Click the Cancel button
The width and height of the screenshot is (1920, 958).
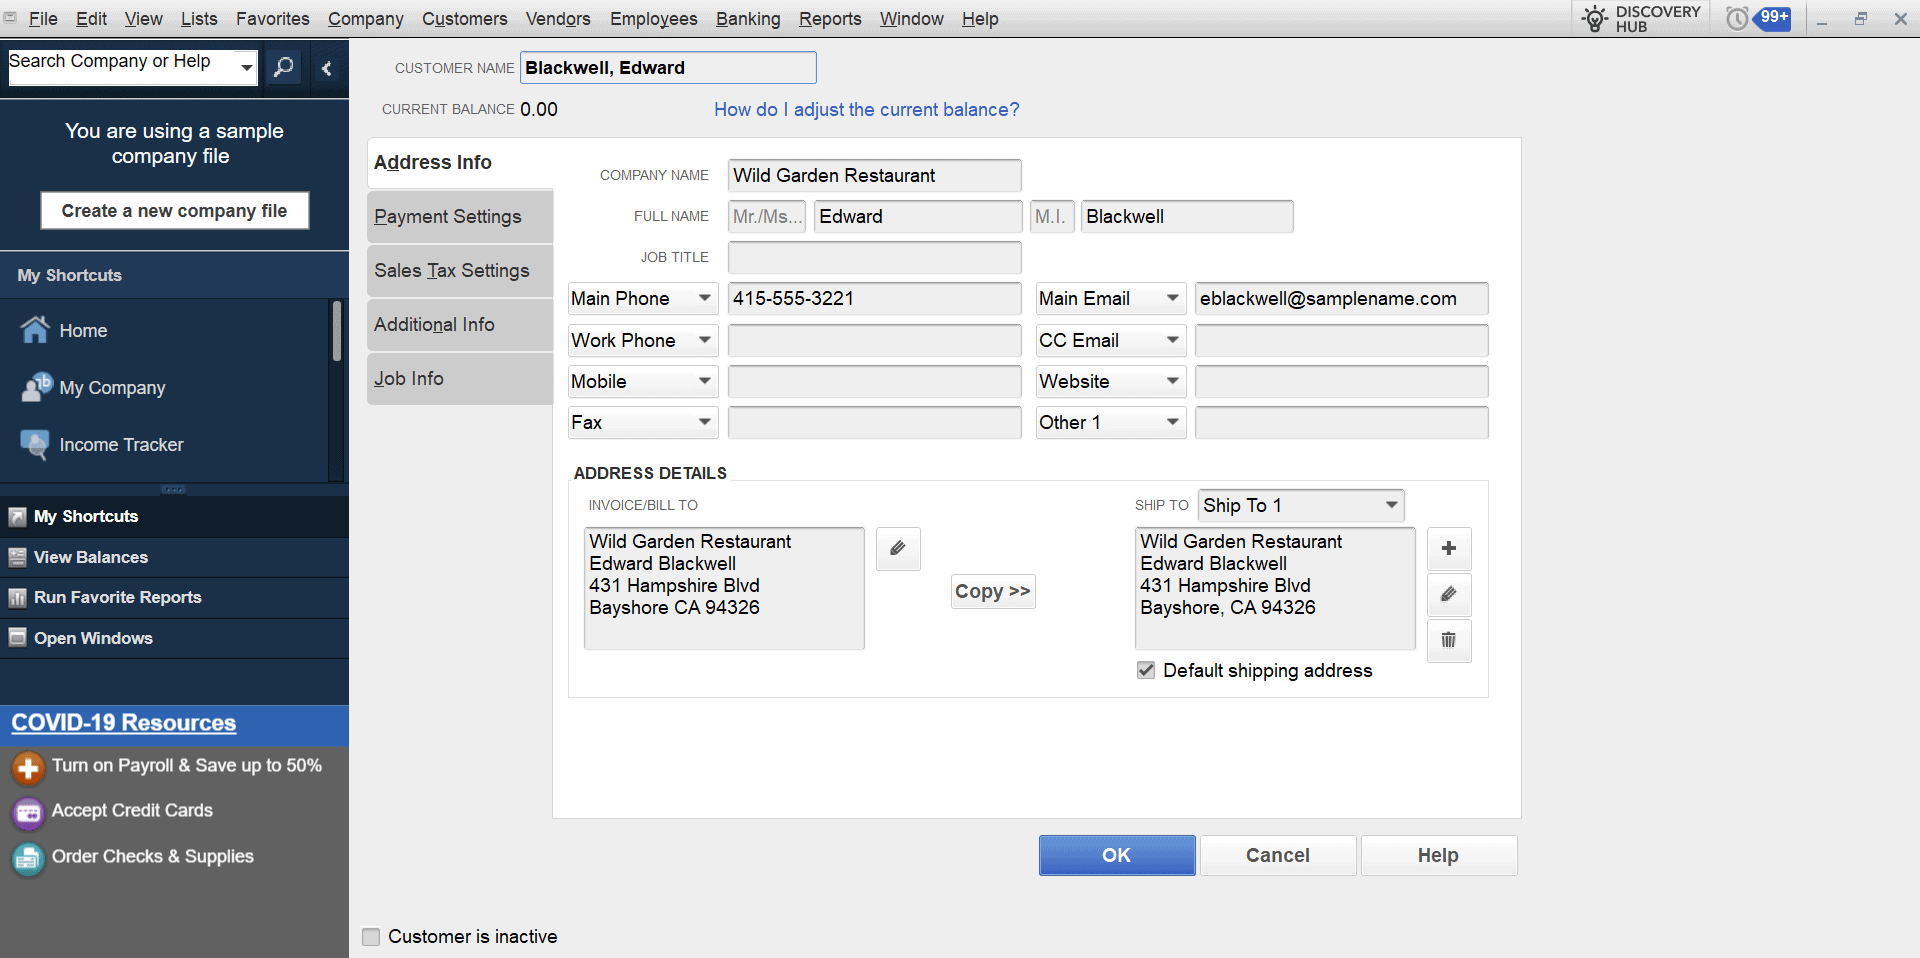[1278, 855]
